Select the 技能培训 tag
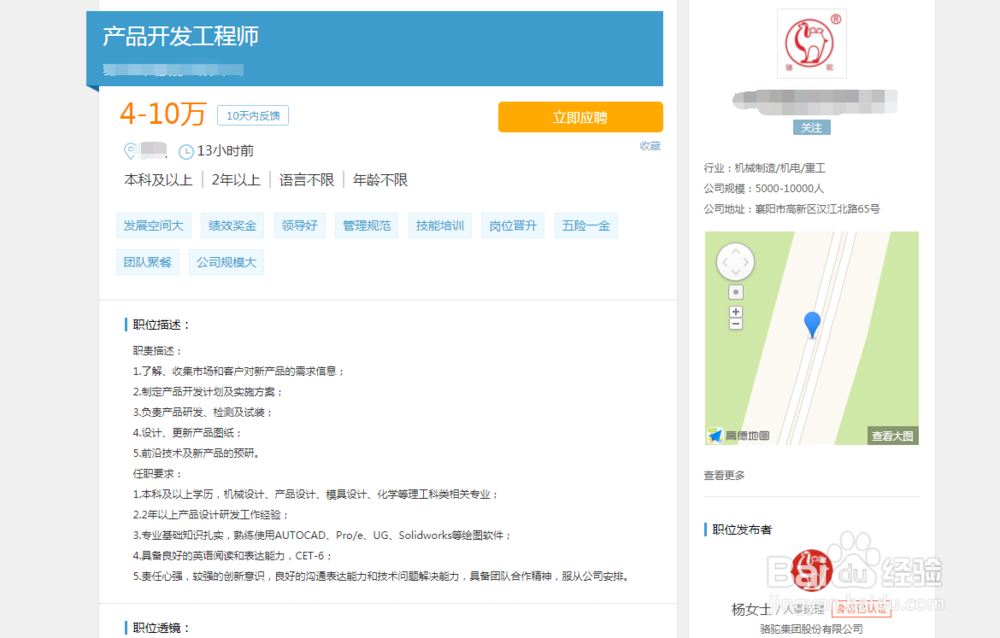The width and height of the screenshot is (1000, 638). pyautogui.click(x=440, y=225)
